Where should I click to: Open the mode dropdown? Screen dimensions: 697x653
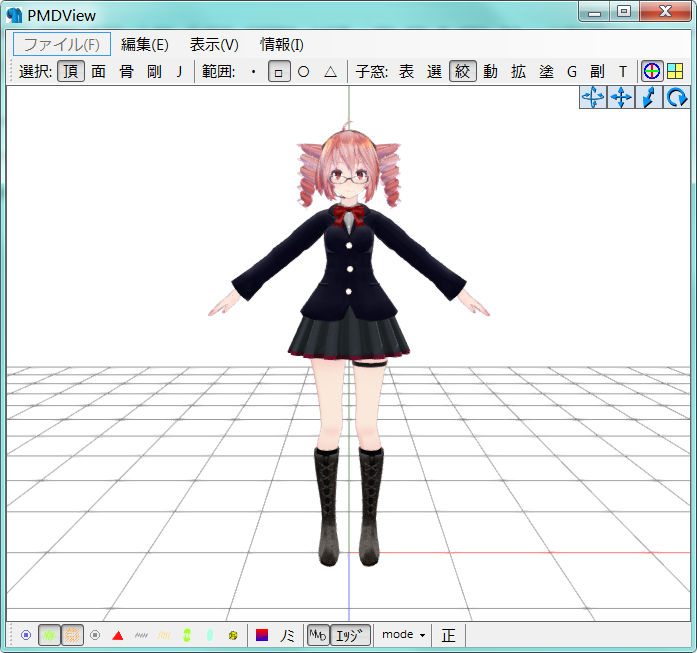[x=404, y=635]
